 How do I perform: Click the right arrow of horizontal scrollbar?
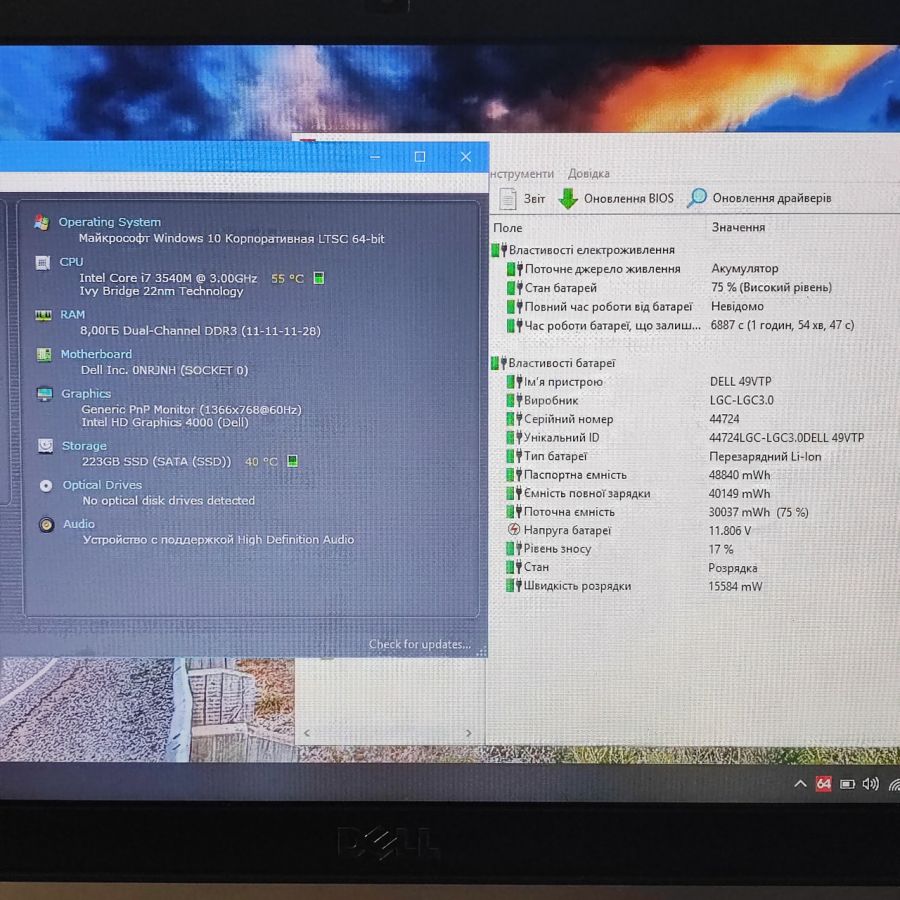coord(468,733)
